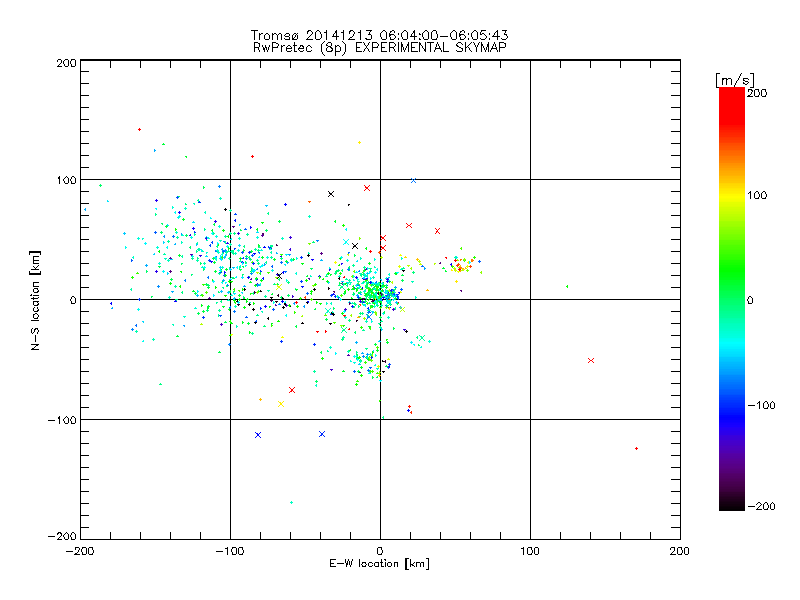Click the colorbar label '-200'

pyautogui.click(x=761, y=506)
